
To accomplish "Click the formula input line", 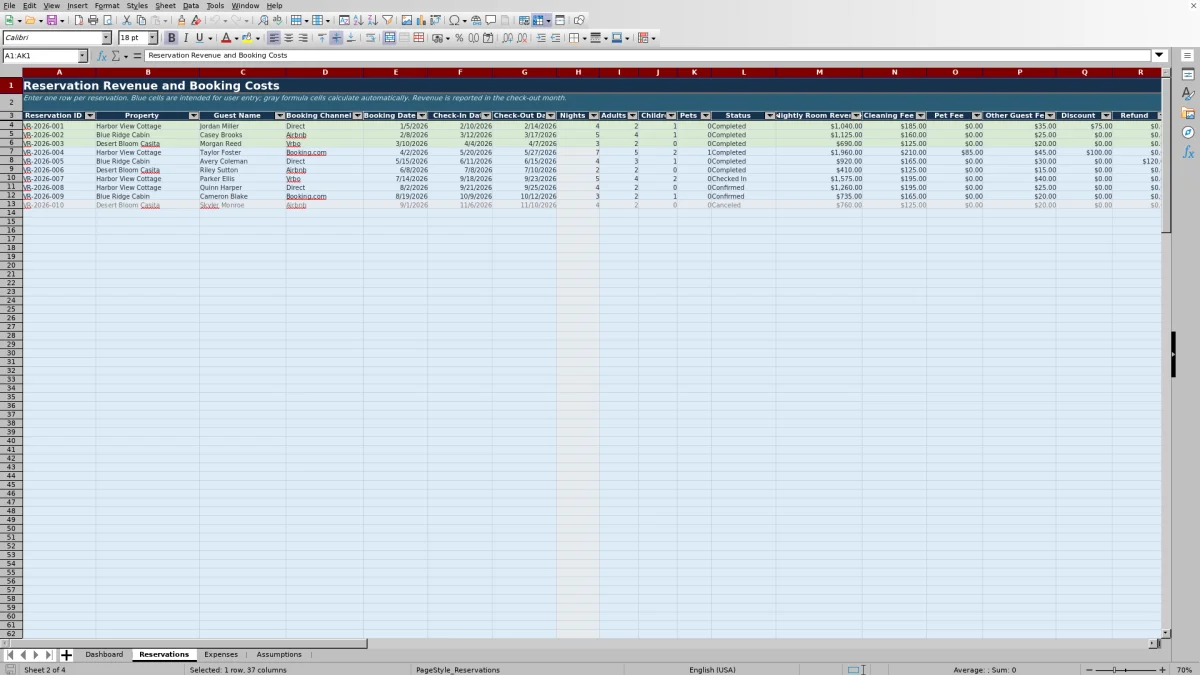I will [648, 56].
